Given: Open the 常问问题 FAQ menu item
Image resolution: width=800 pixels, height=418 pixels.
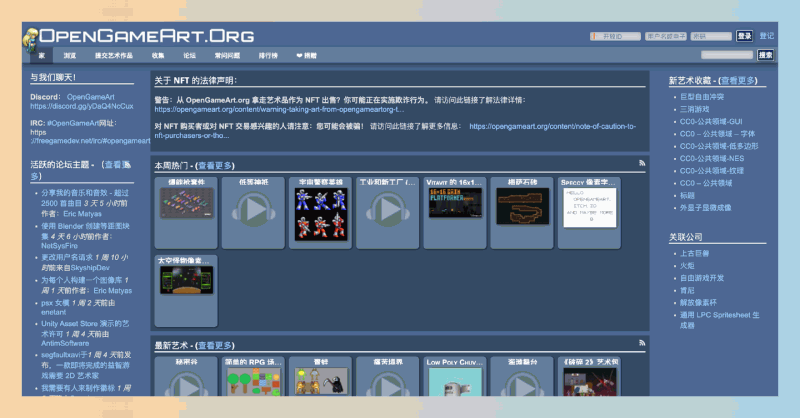Looking at the screenshot, I should (x=228, y=56).
